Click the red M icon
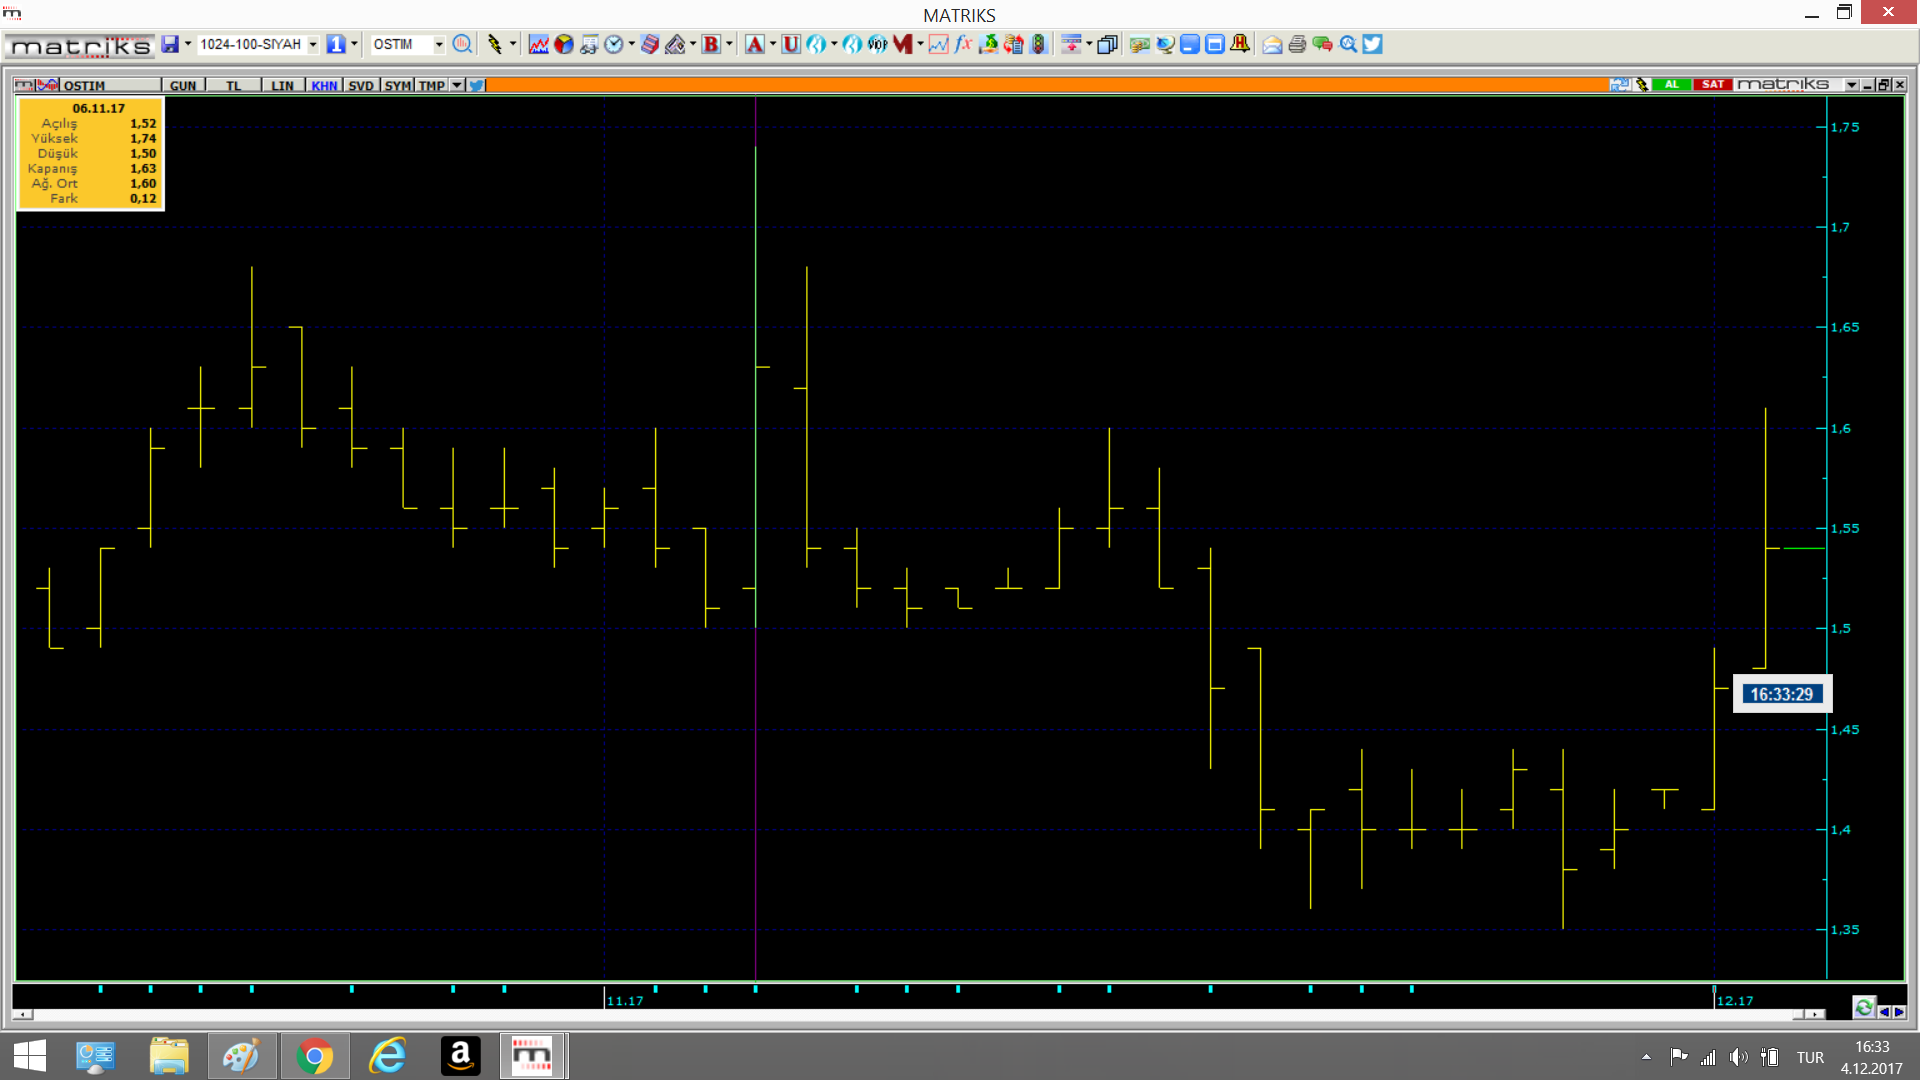 point(903,44)
